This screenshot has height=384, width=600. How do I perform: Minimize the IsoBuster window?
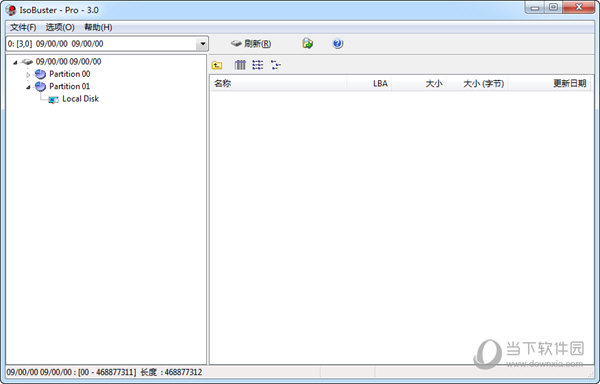click(535, 7)
